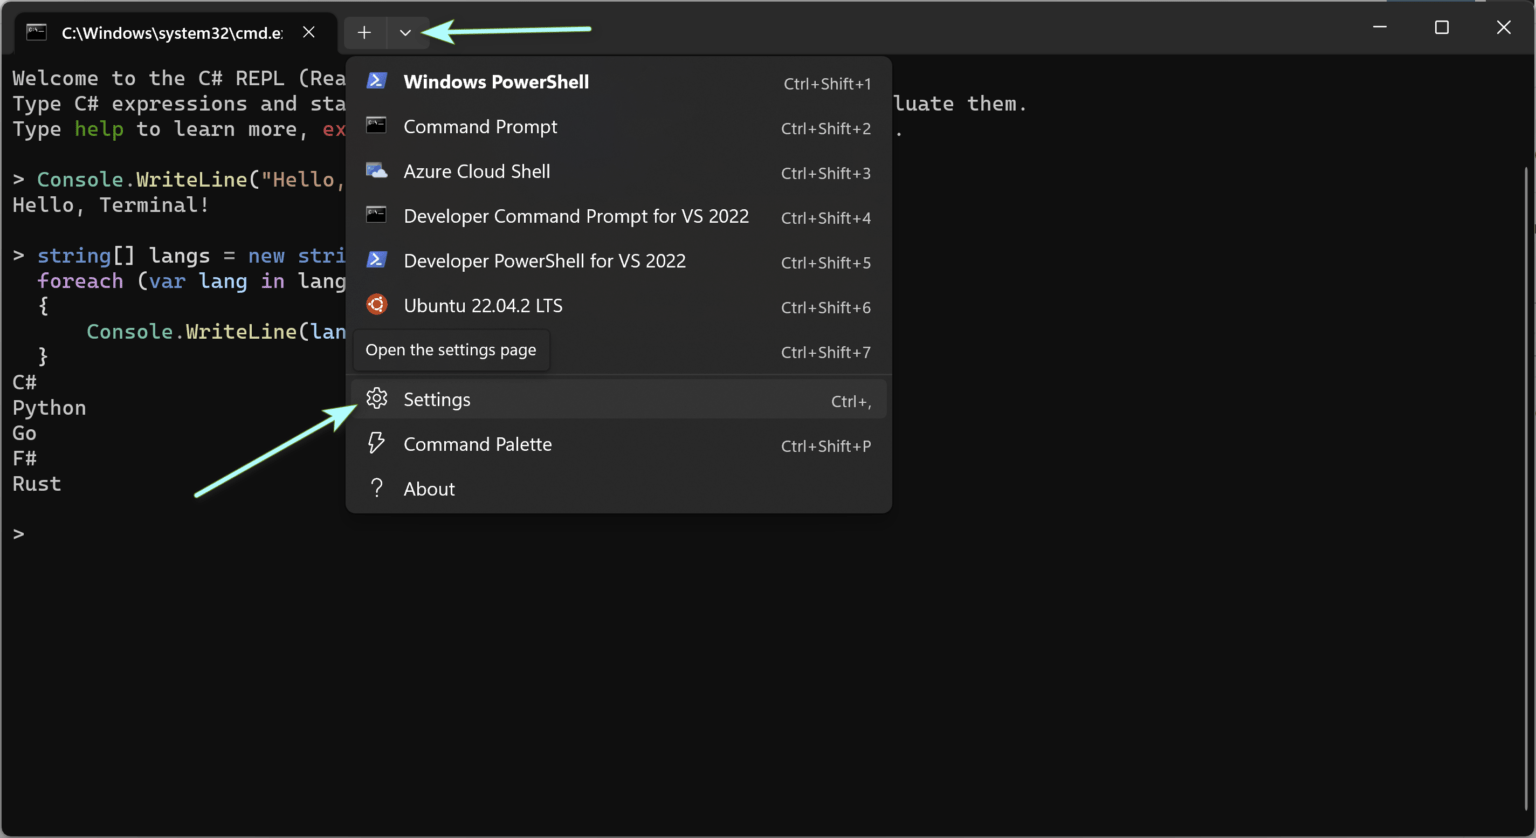Click the new tab plus button
Image resolution: width=1536 pixels, height=838 pixels.
(364, 32)
